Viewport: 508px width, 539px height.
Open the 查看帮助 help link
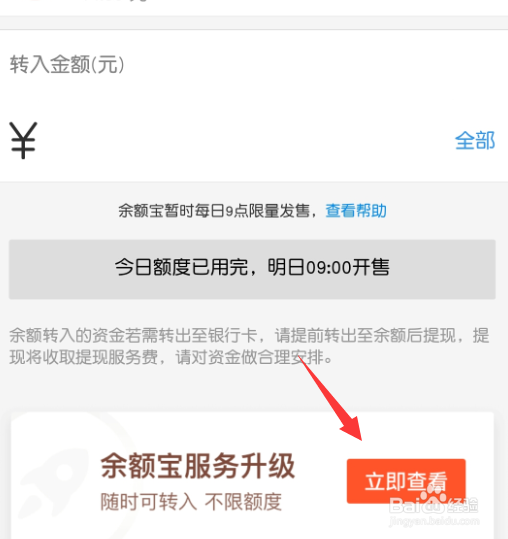coord(356,210)
